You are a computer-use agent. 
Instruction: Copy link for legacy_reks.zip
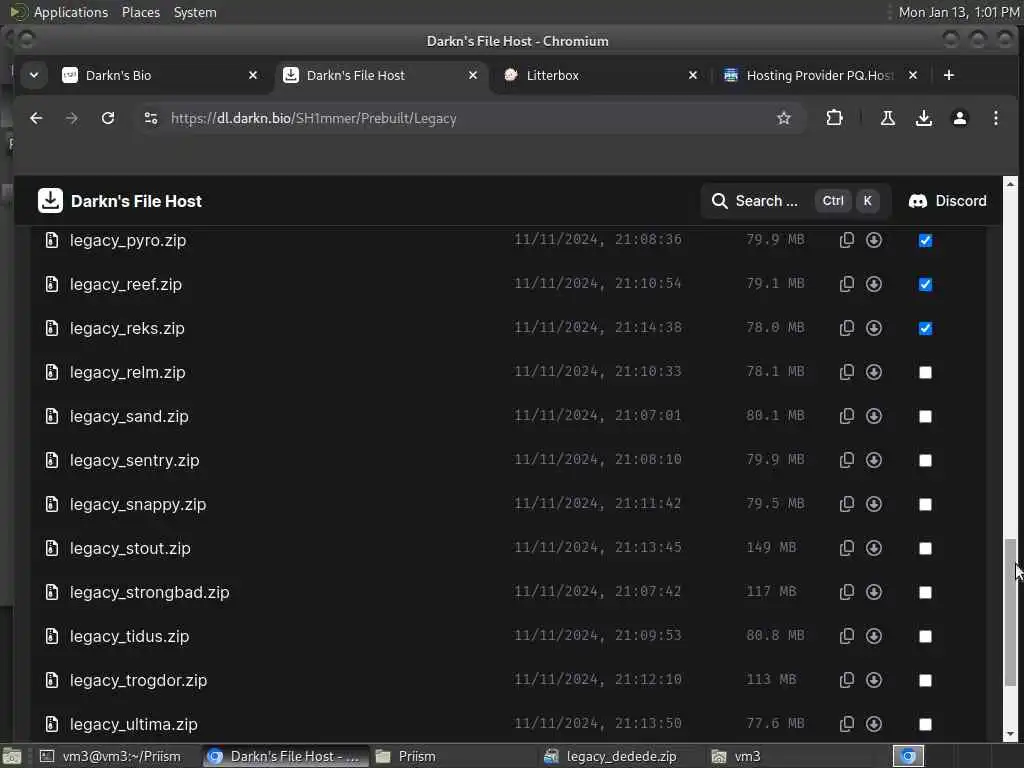846,328
